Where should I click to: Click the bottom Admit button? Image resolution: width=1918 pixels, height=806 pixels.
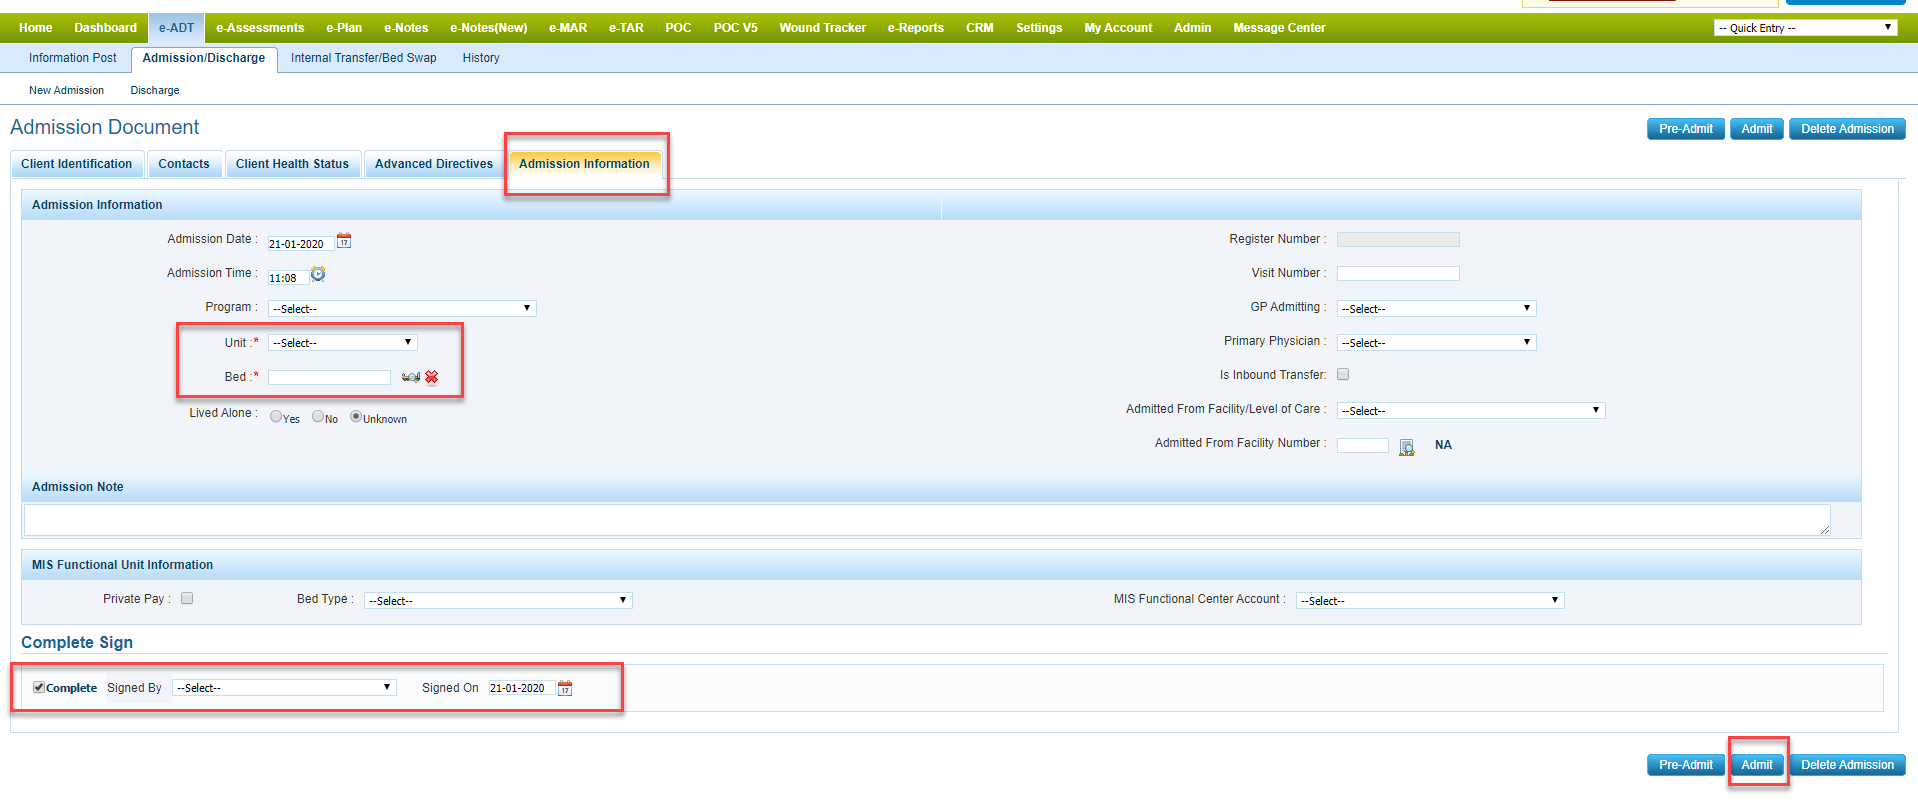pyautogui.click(x=1756, y=765)
